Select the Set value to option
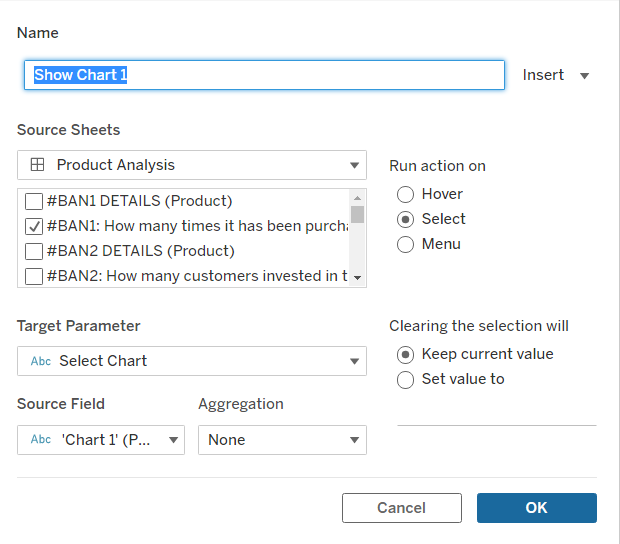620x544 pixels. [406, 379]
